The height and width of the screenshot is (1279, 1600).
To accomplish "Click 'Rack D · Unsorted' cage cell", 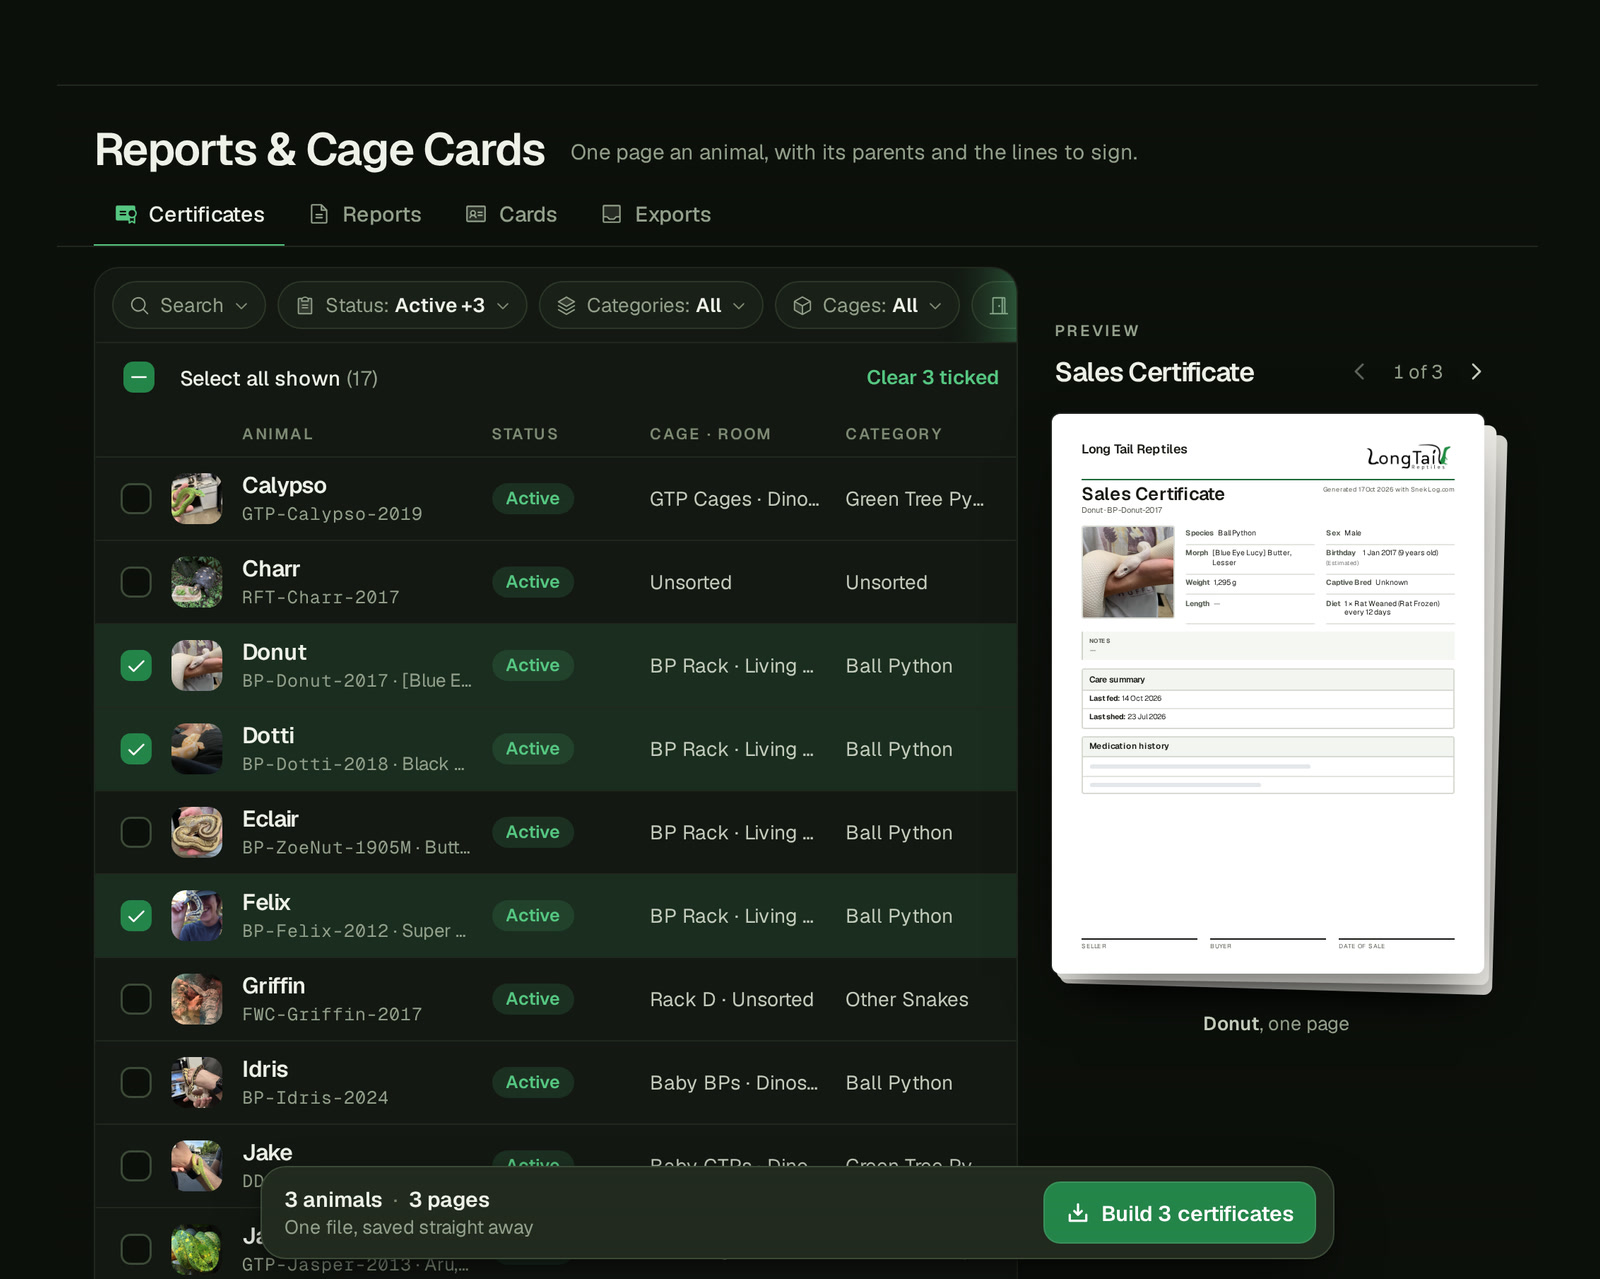I will click(732, 1000).
